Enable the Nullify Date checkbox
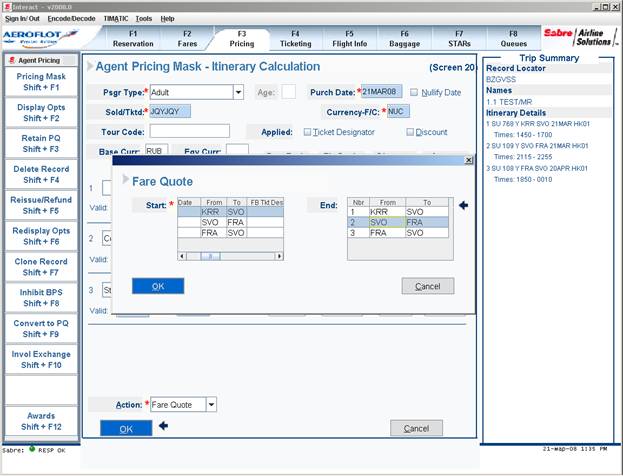623x476 pixels. [x=414, y=92]
